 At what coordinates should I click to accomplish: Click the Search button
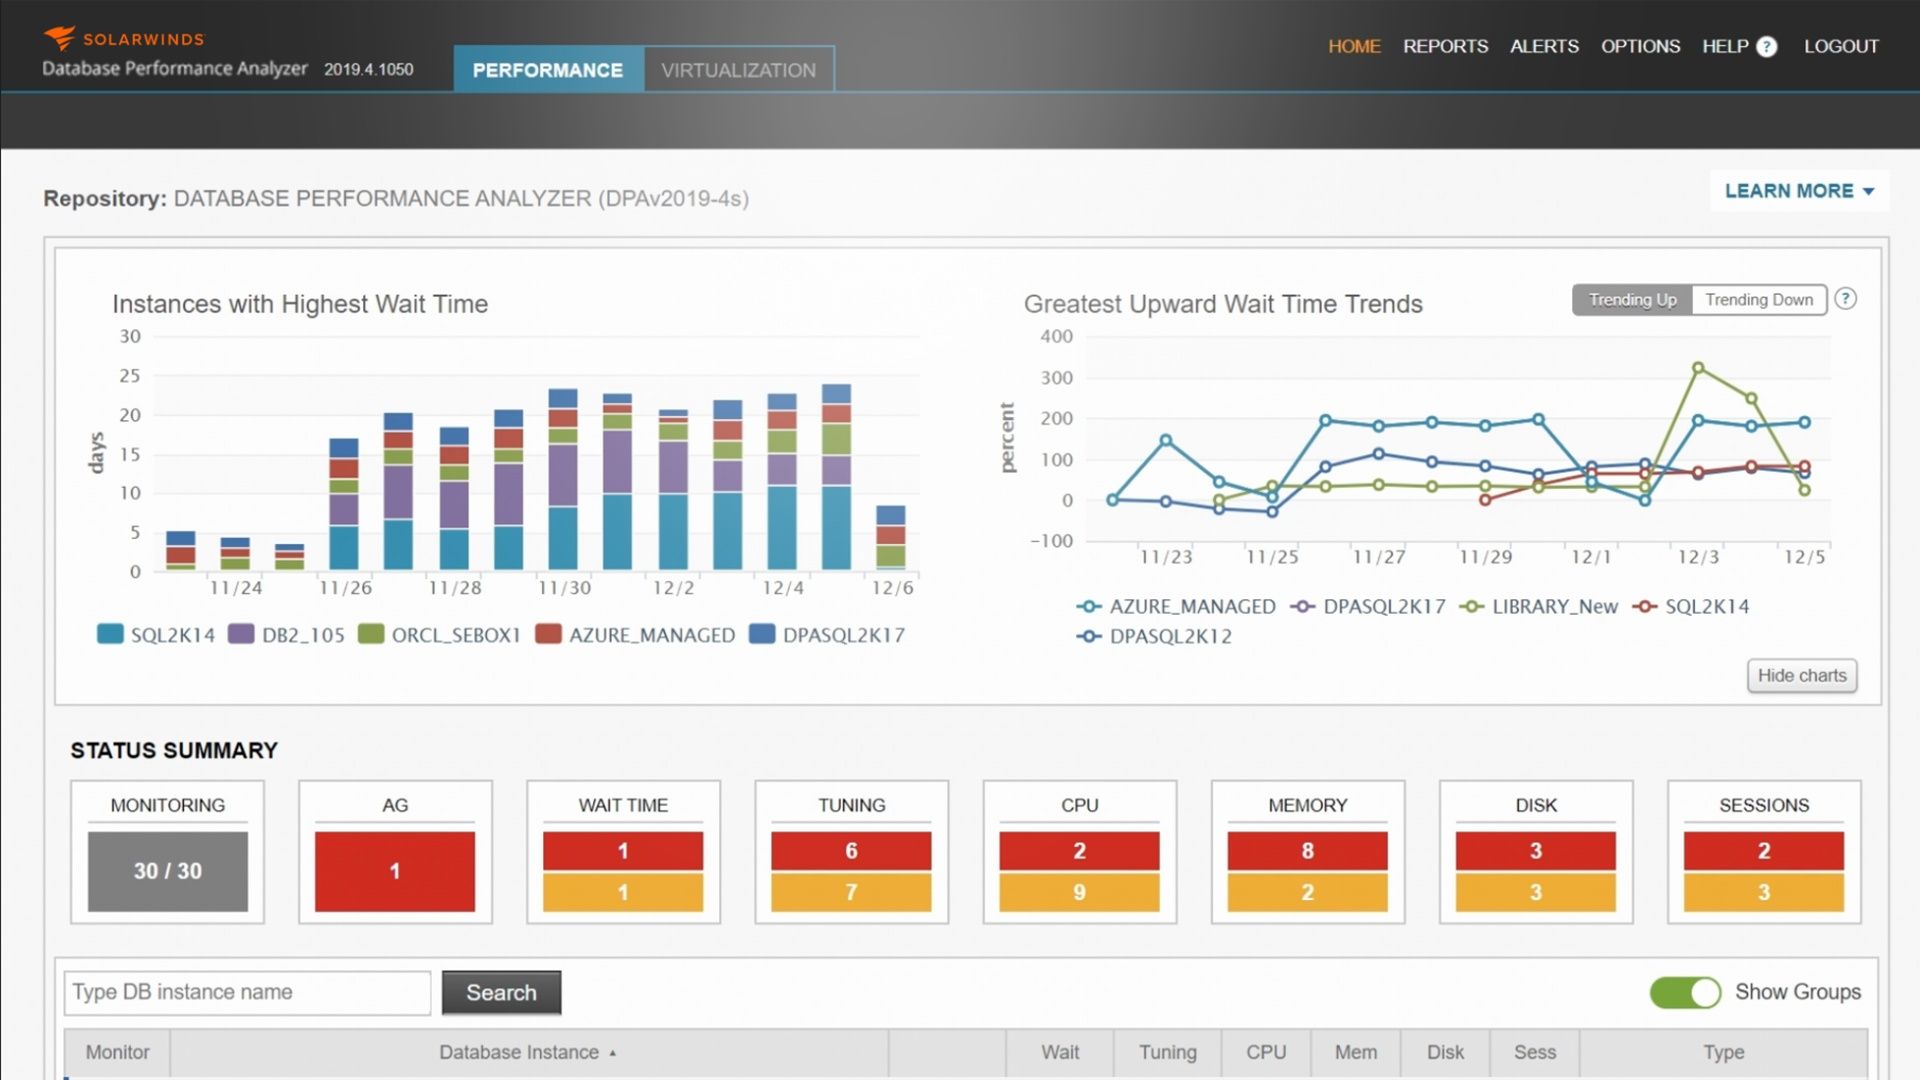(501, 992)
